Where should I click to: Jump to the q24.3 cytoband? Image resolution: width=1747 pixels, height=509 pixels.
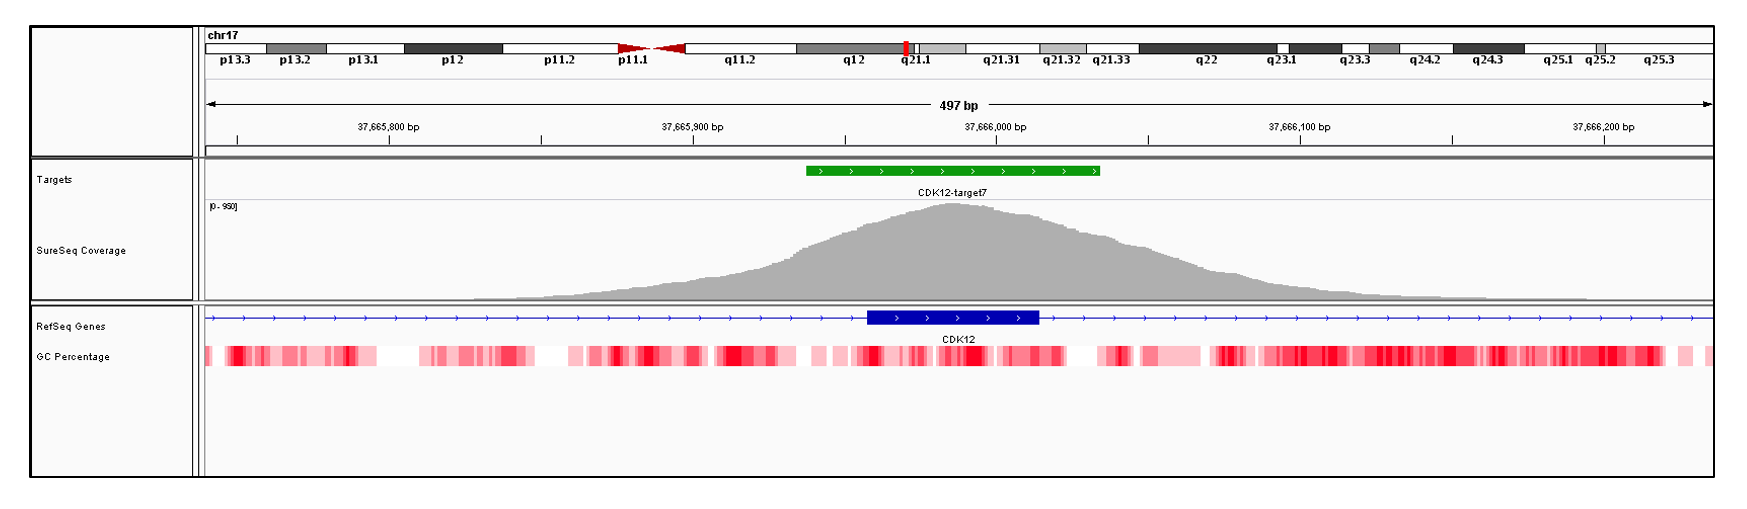1488,48
